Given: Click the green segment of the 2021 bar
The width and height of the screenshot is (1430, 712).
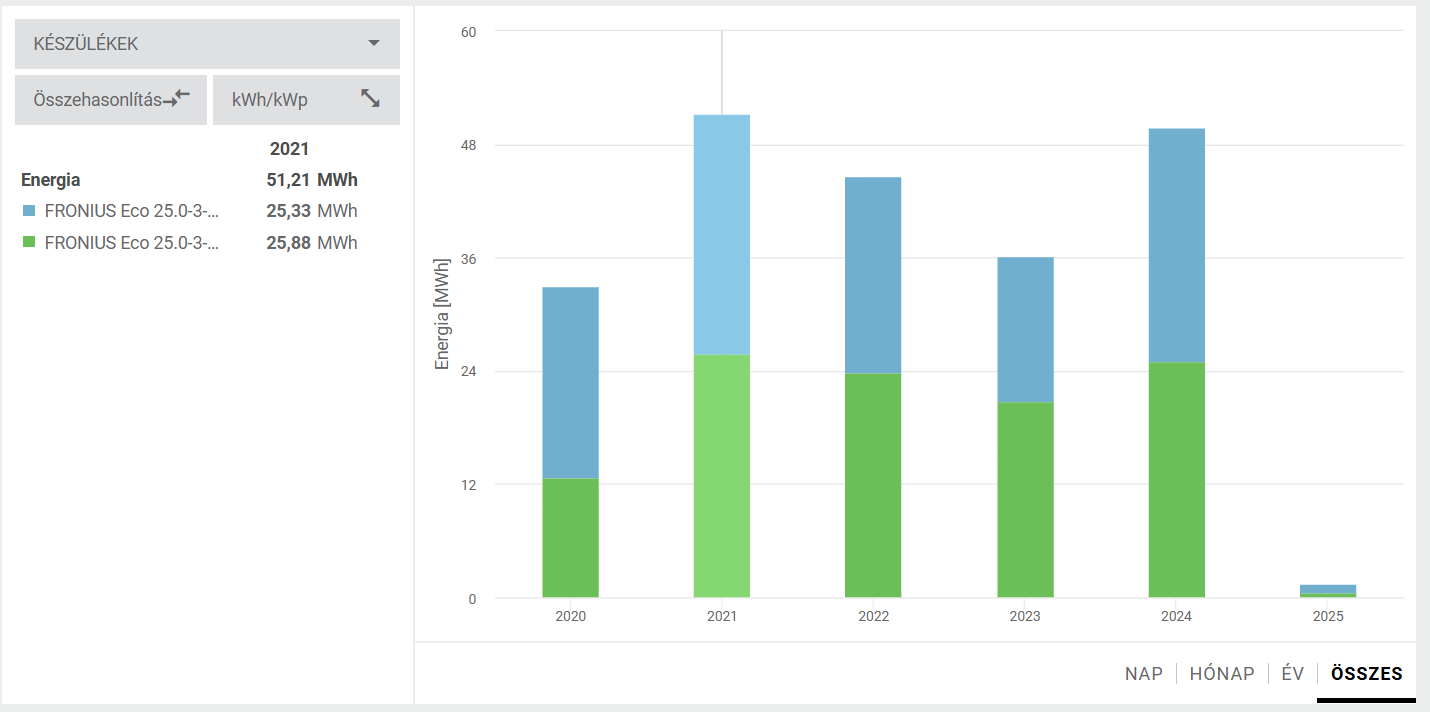Looking at the screenshot, I should (721, 476).
